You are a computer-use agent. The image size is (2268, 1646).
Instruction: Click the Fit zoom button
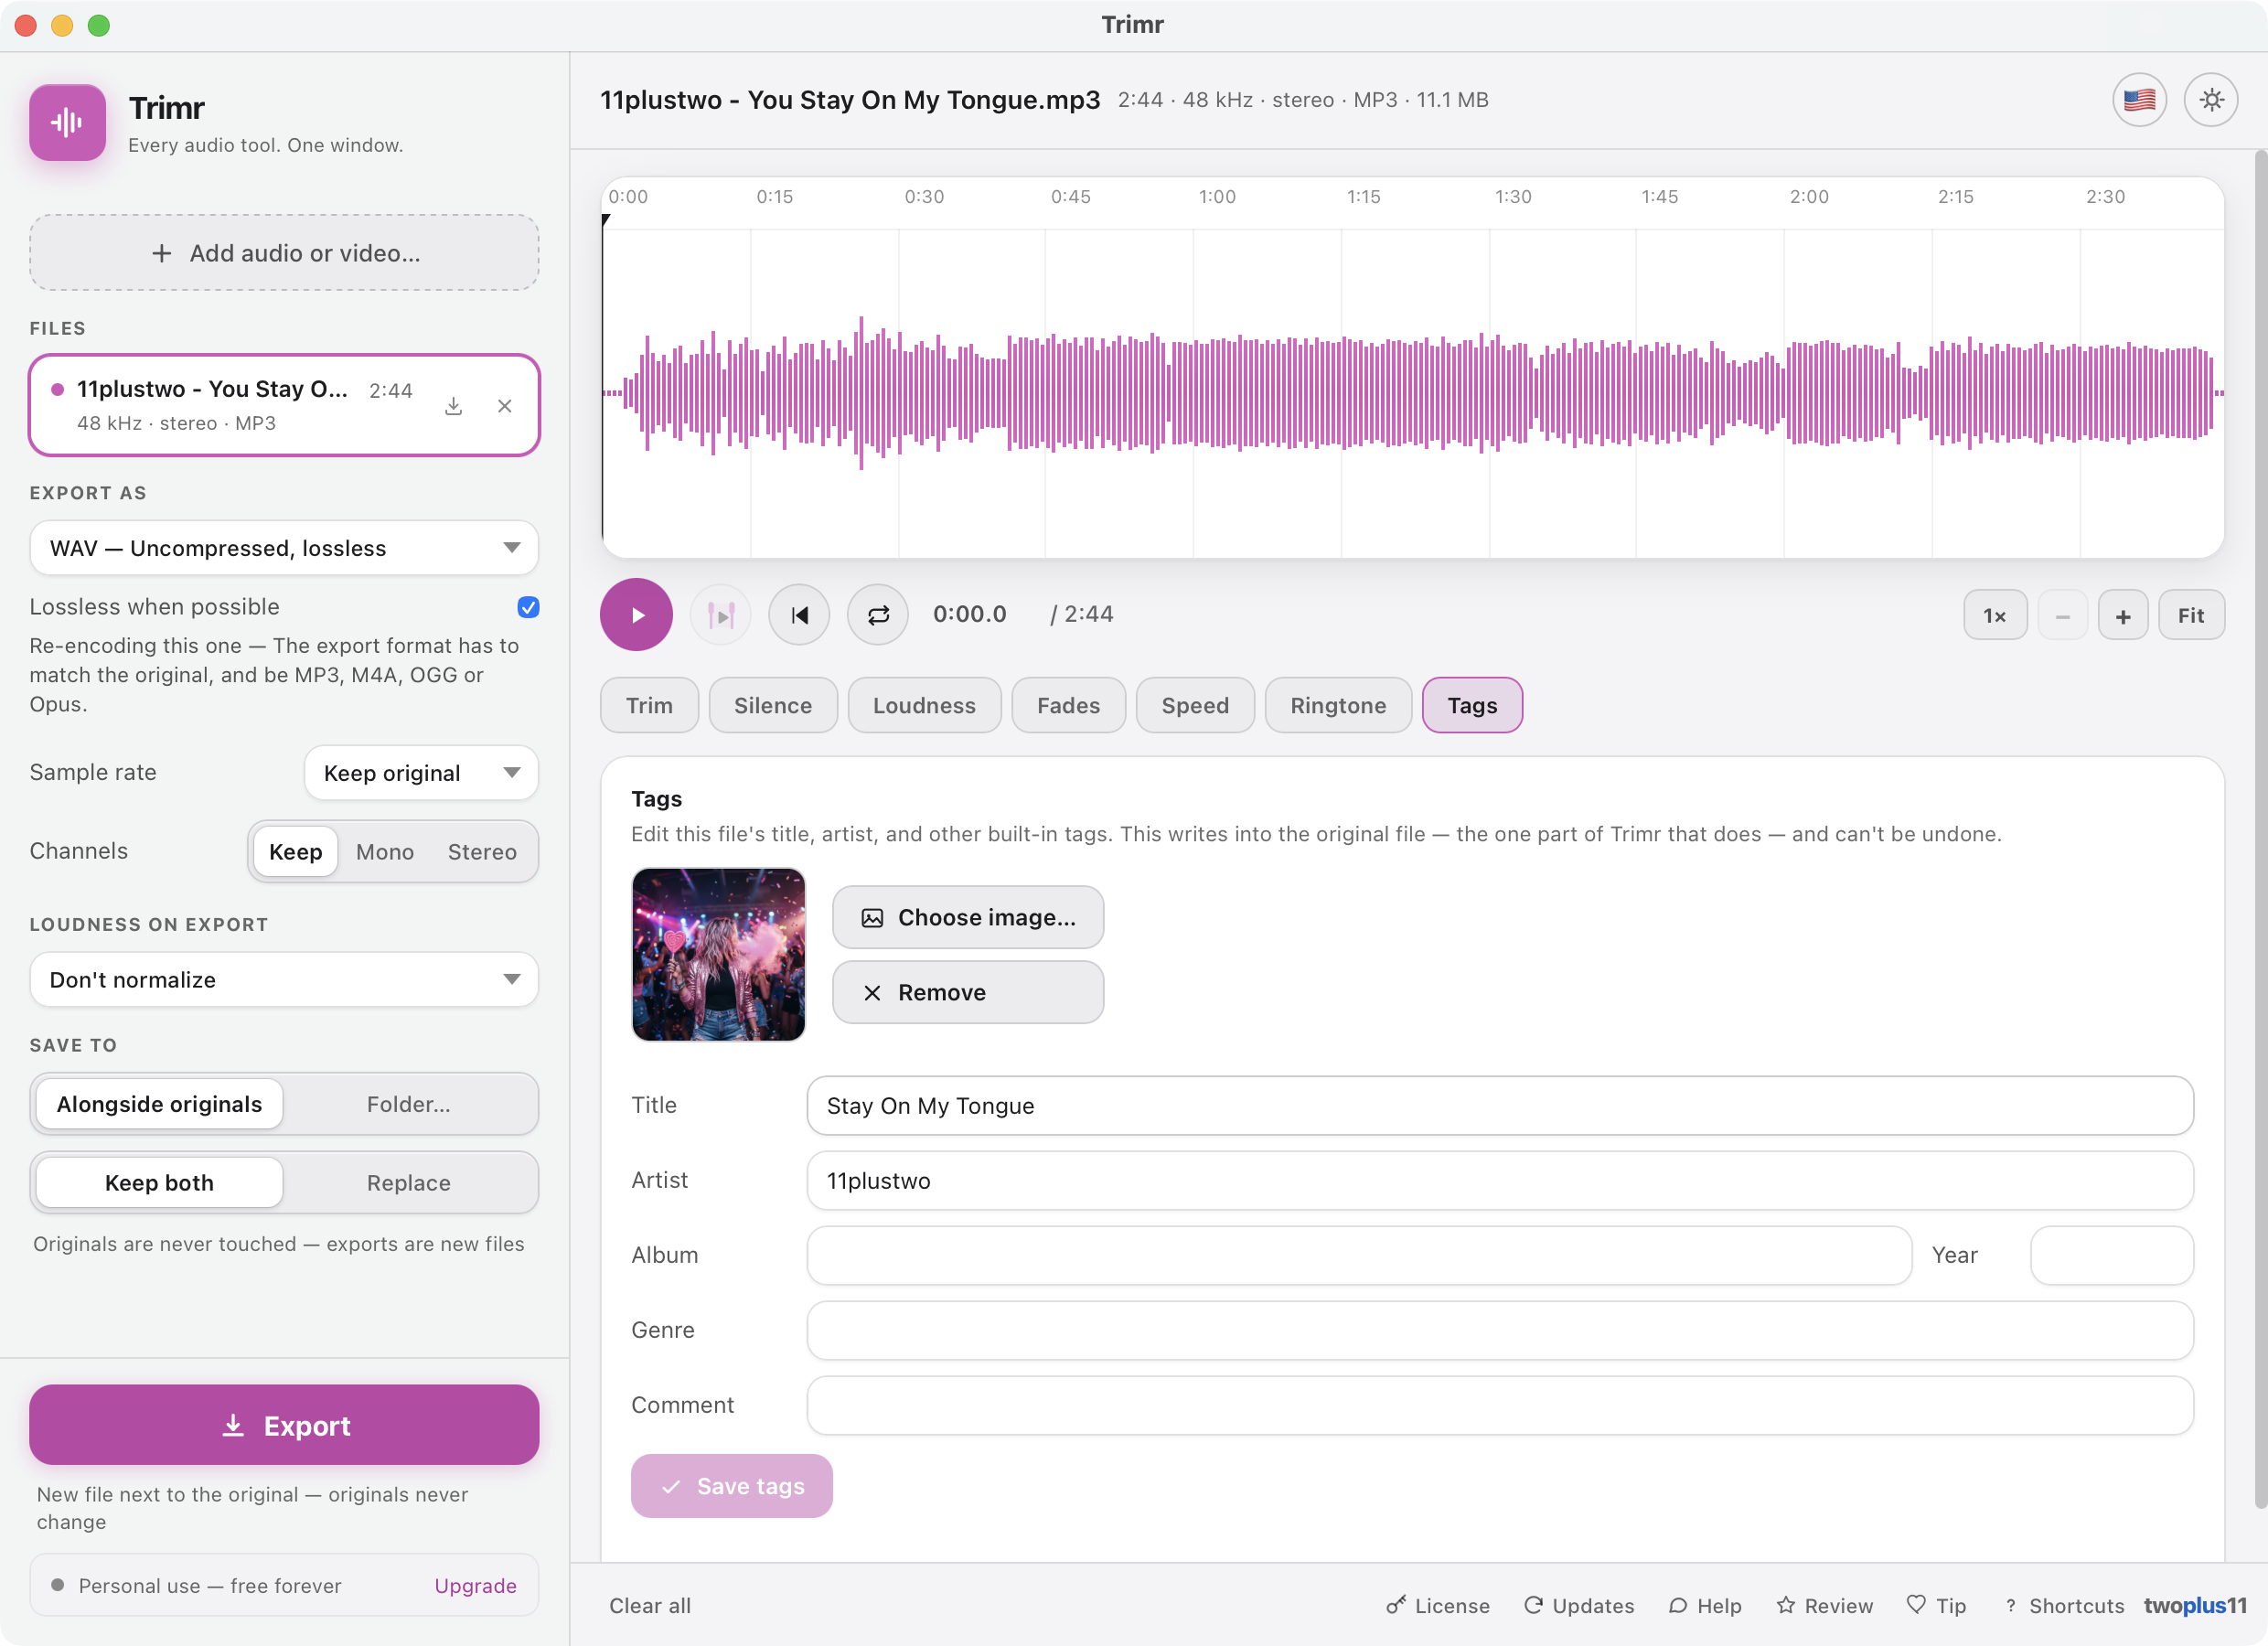2191,616
